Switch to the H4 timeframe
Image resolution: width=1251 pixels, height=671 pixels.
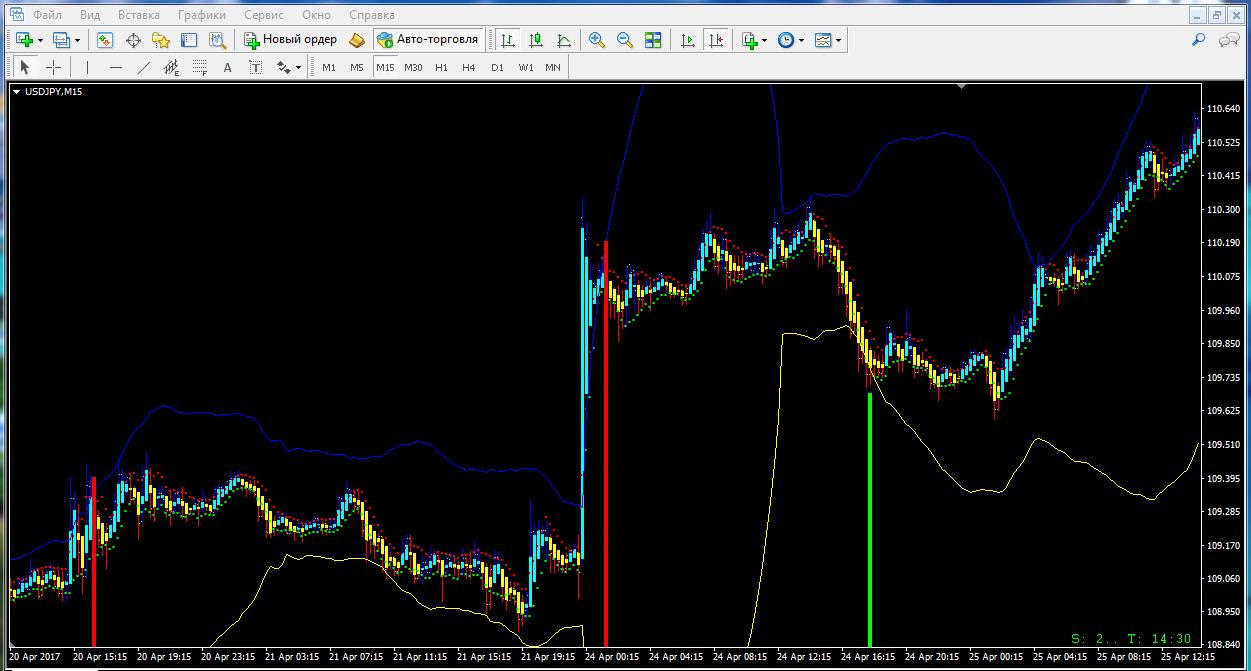click(469, 67)
